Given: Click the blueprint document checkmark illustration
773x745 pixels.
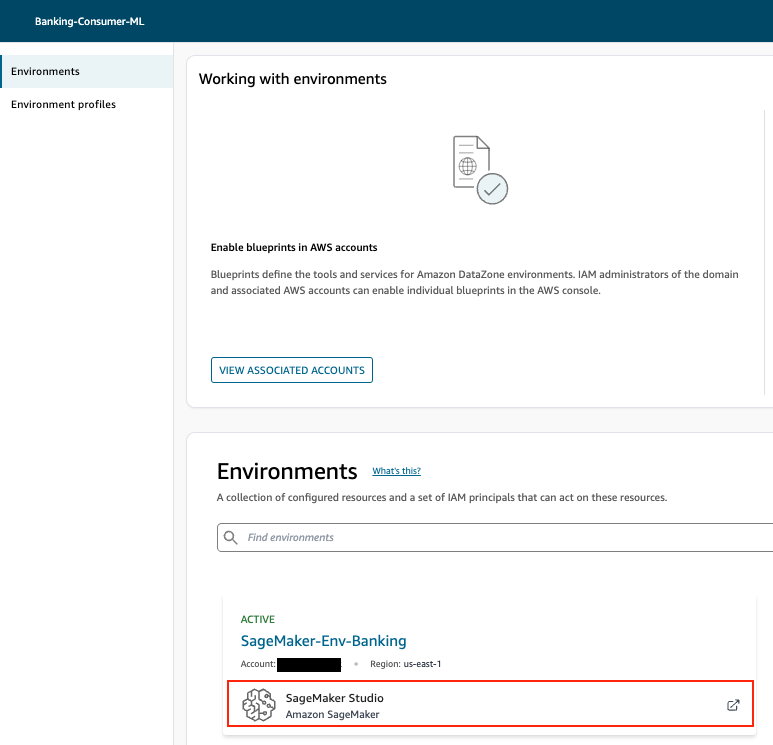Looking at the screenshot, I should pos(480,170).
